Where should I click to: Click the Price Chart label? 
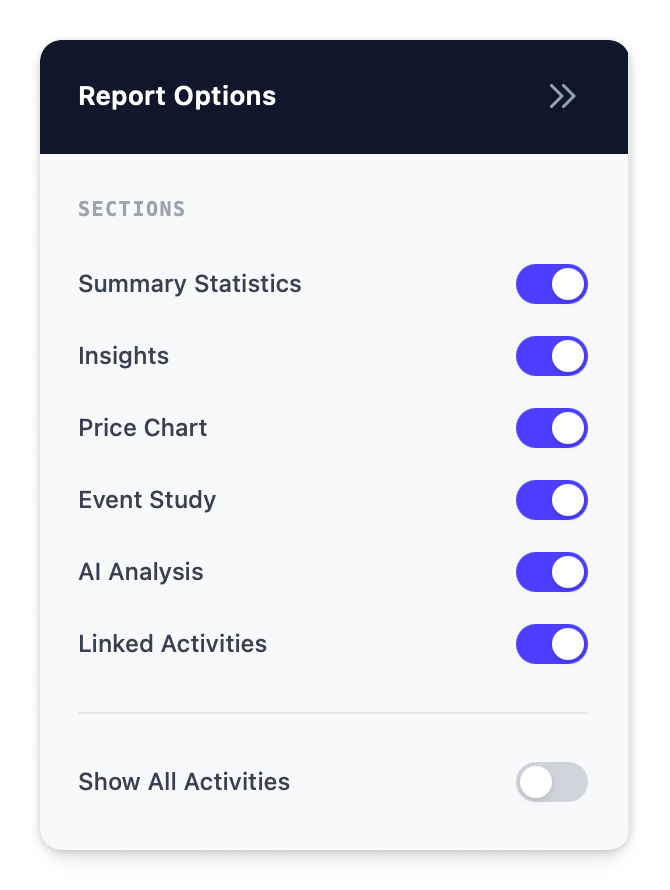click(143, 428)
